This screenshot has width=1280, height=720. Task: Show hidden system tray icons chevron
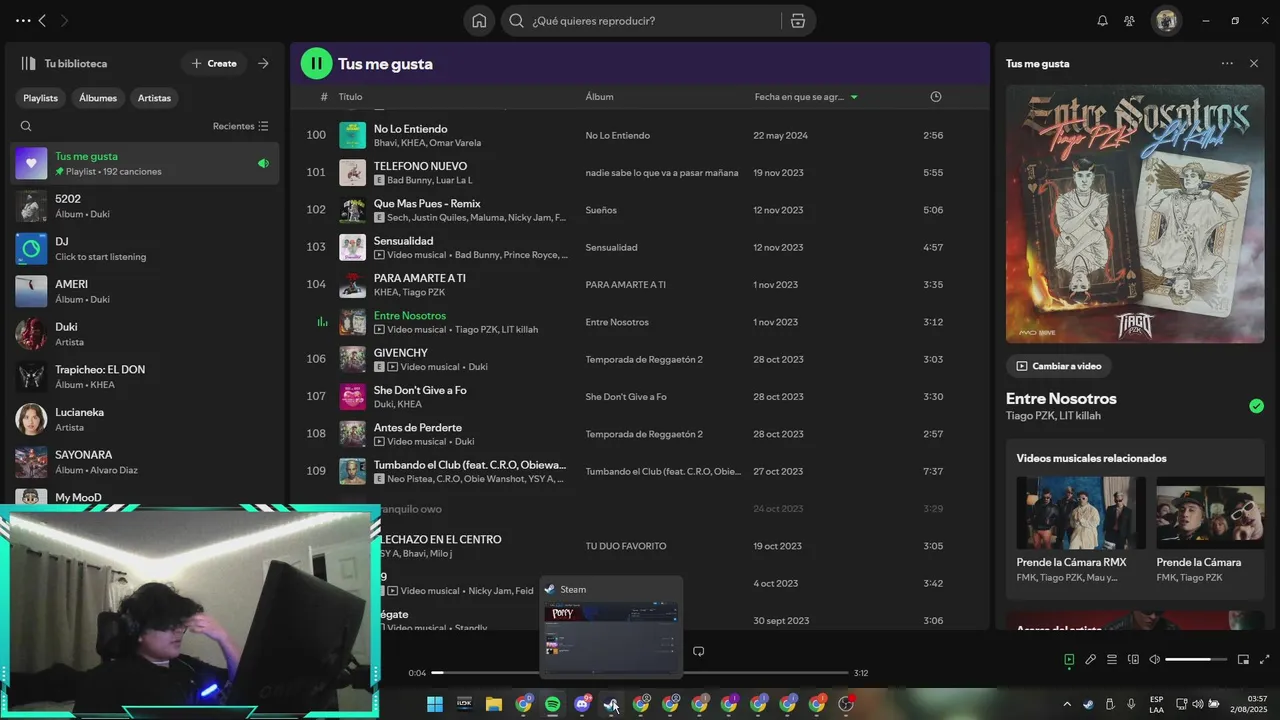click(1066, 704)
